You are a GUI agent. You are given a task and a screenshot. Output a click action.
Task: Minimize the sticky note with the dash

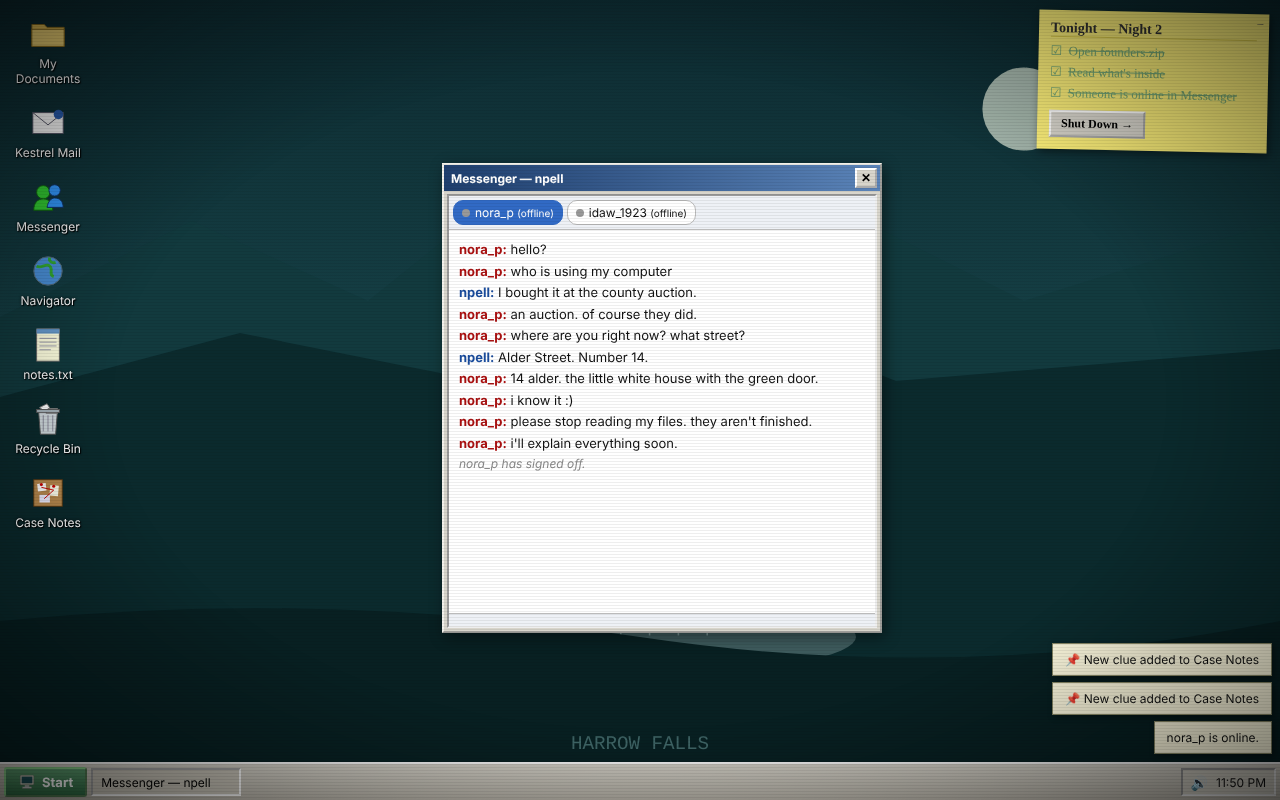coord(1260,23)
